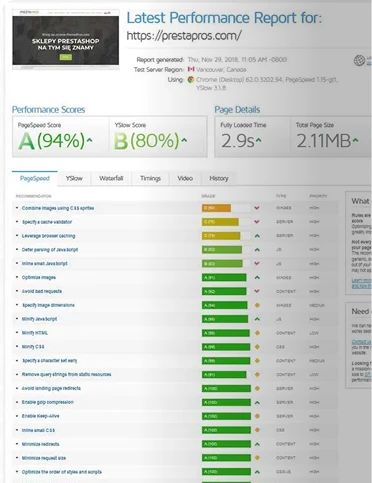Switch to the PageSpeed tab
The image size is (372, 483).
click(35, 178)
